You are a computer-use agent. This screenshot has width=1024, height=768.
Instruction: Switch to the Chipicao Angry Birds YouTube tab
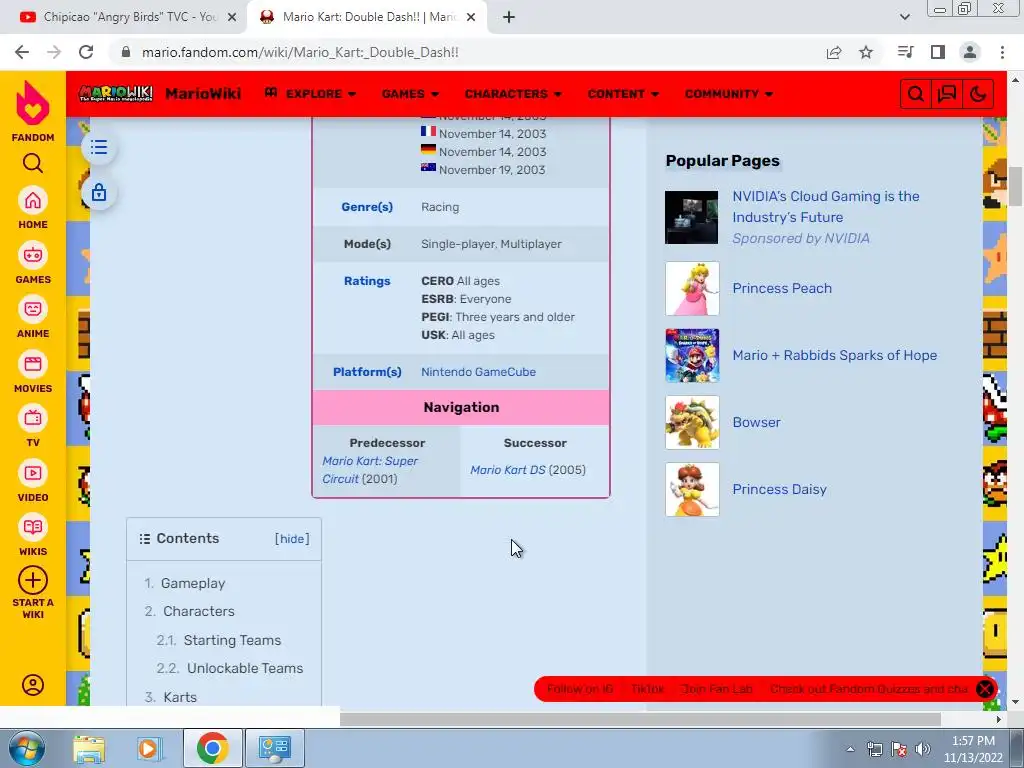124,18
